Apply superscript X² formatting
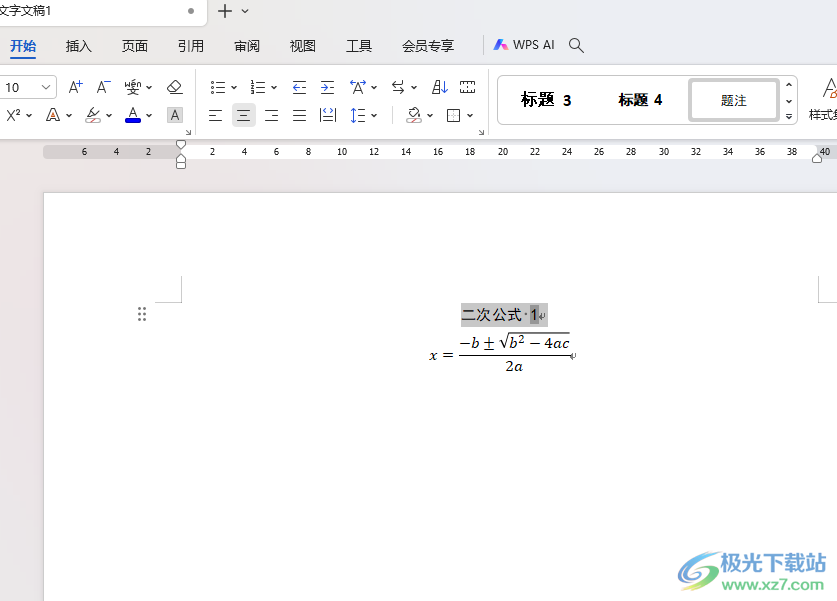 13,115
